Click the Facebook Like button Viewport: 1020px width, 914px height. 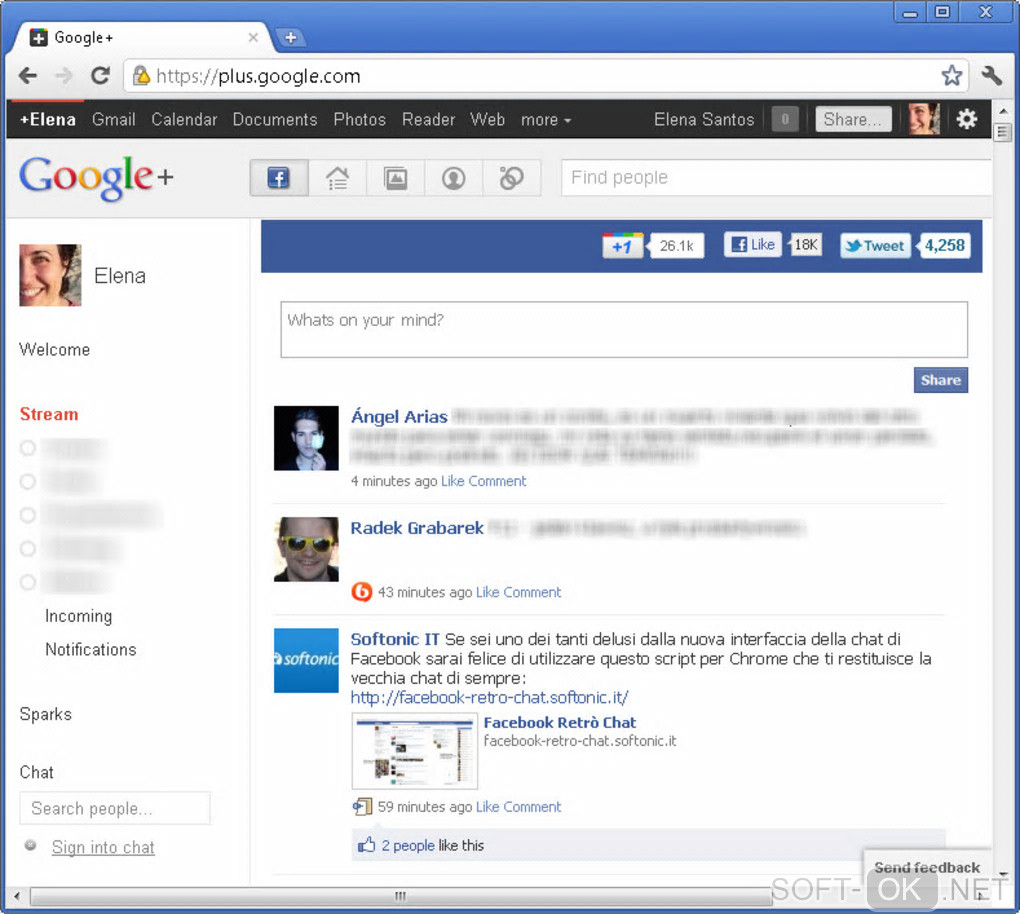(x=753, y=245)
